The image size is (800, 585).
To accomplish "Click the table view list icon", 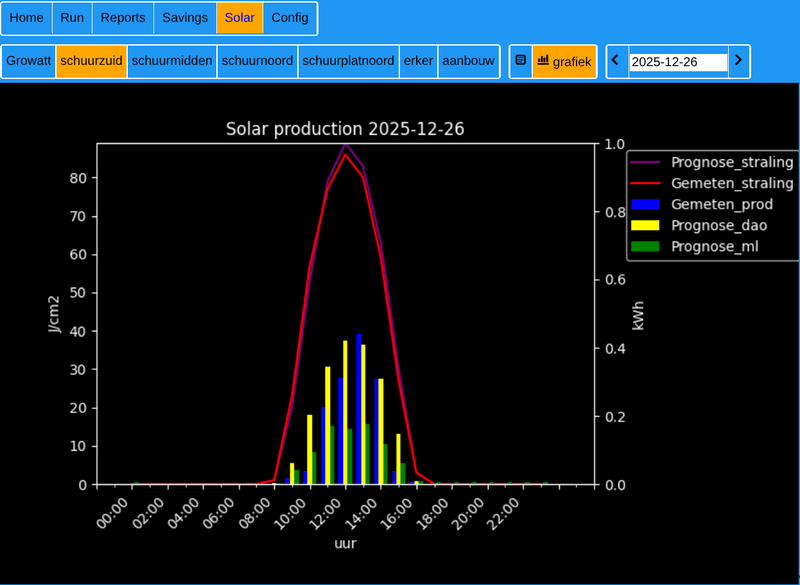I will click(520, 61).
